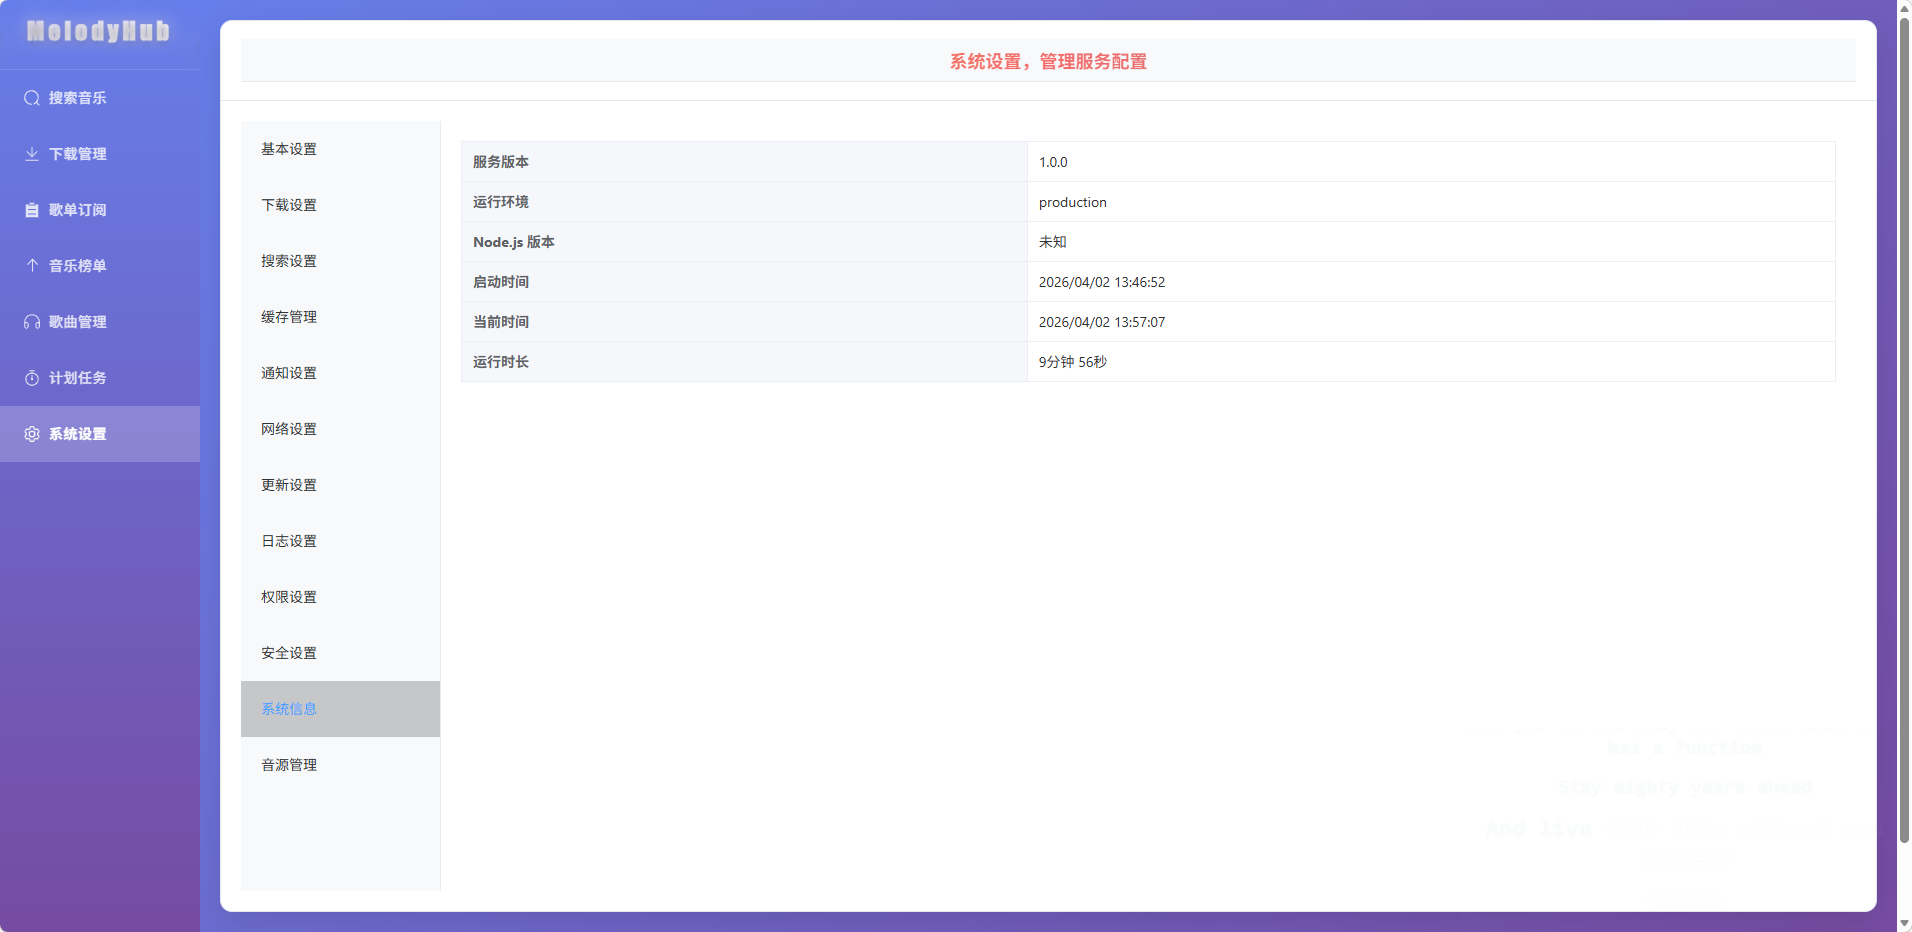1912x932 pixels.
Task: Switch to the 更新设置 tab
Action: [340, 485]
